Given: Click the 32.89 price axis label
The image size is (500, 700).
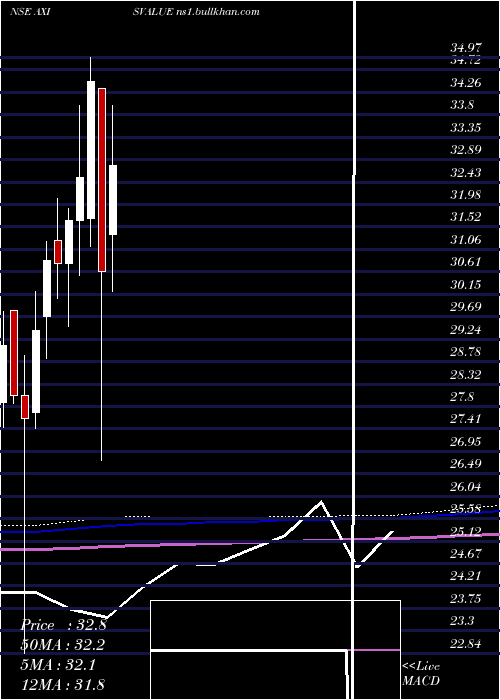Looking at the screenshot, I should click(466, 150).
